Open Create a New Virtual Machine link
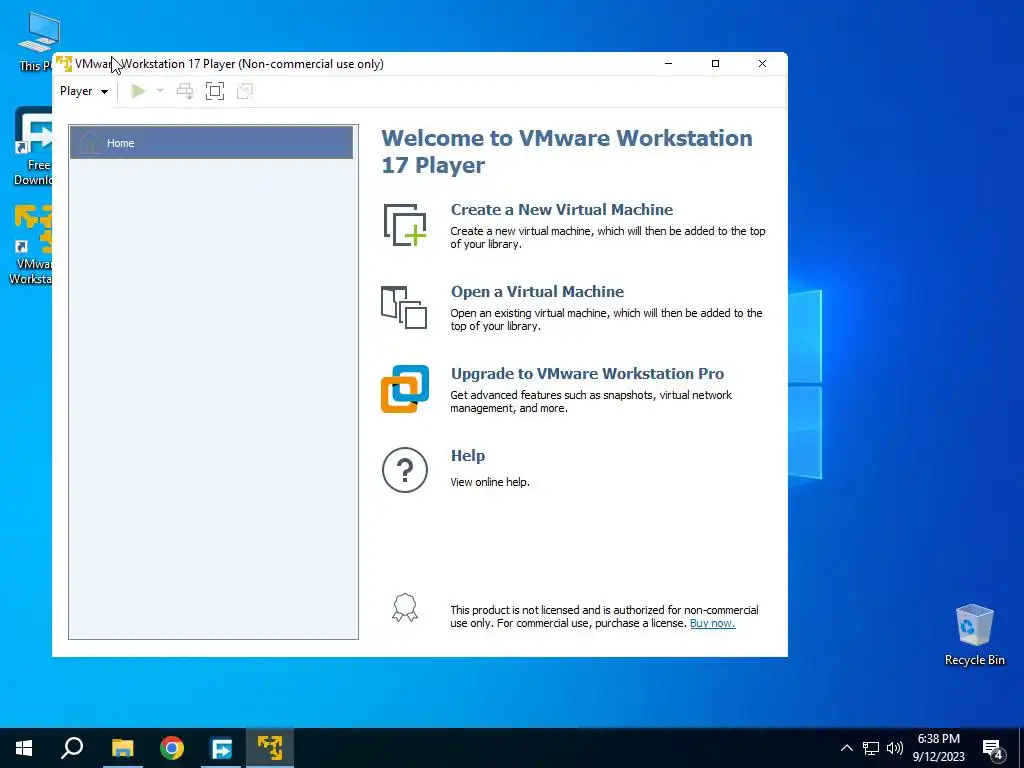 click(x=562, y=210)
